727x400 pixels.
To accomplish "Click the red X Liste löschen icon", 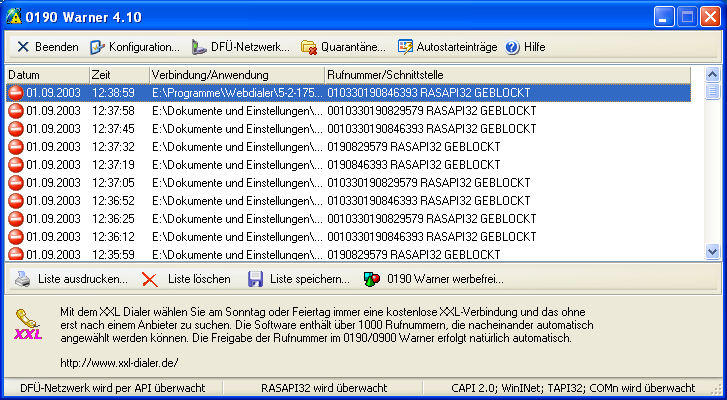I will coord(150,279).
